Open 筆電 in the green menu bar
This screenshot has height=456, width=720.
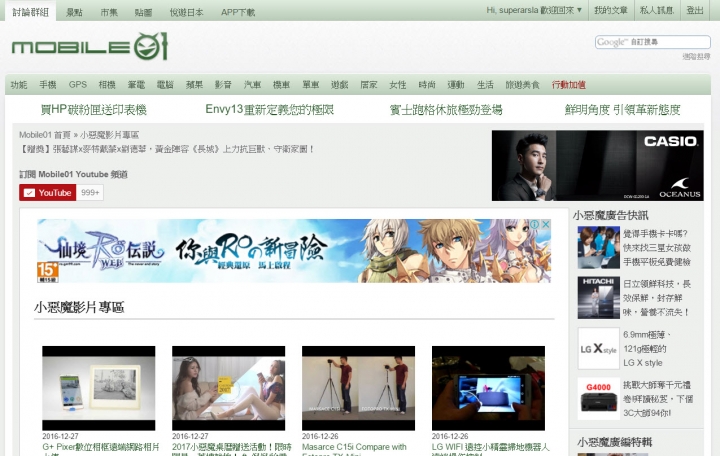136,84
